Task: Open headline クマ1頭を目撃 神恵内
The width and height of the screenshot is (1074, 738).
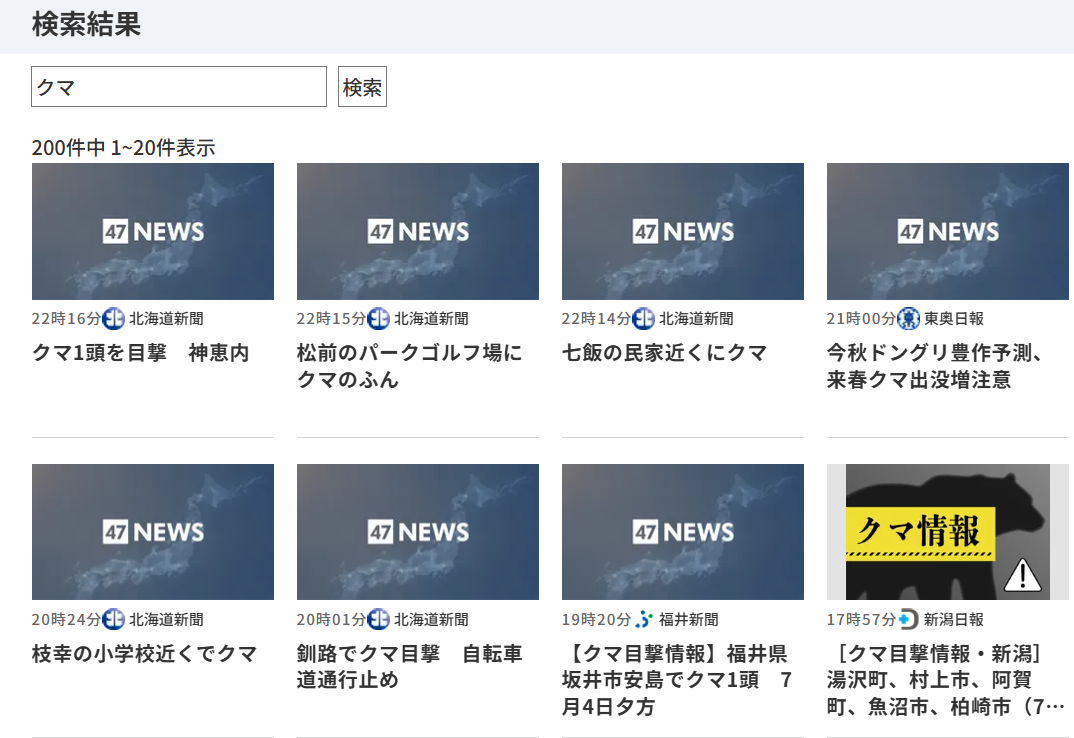Action: click(x=140, y=353)
